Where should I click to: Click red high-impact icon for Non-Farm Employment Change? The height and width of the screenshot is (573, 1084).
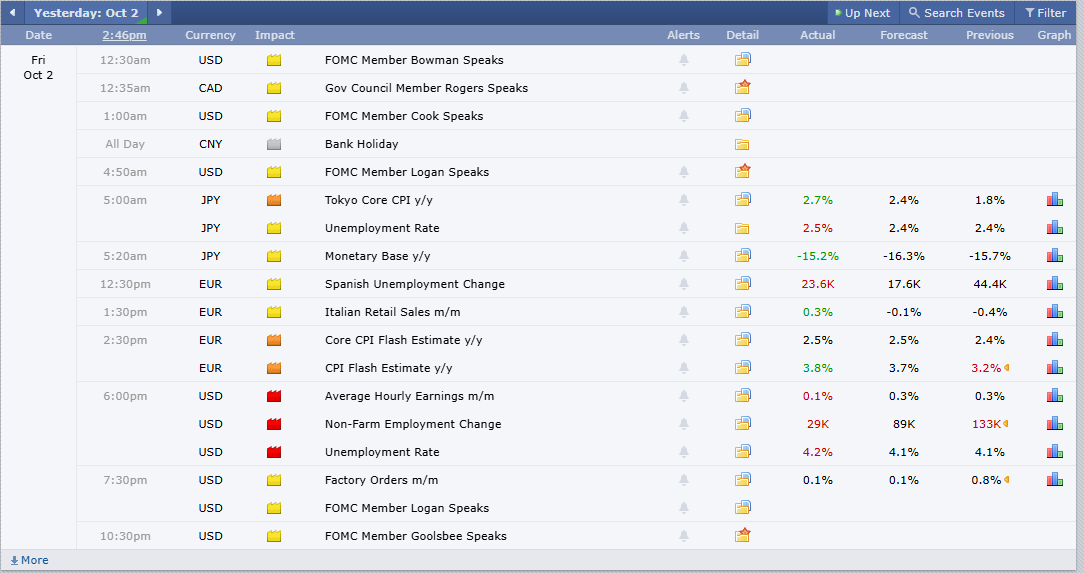[x=274, y=424]
